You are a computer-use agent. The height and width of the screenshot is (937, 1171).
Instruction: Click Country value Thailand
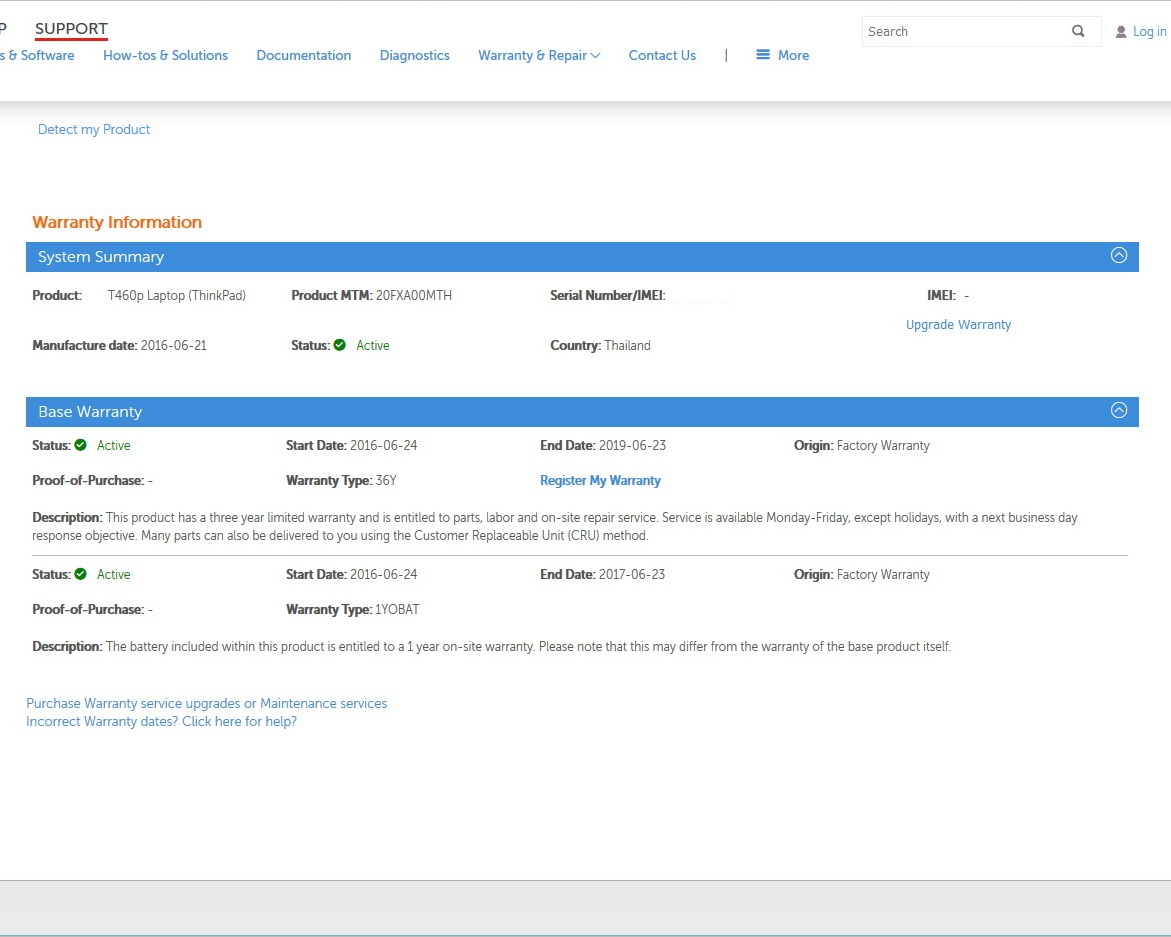(627, 345)
